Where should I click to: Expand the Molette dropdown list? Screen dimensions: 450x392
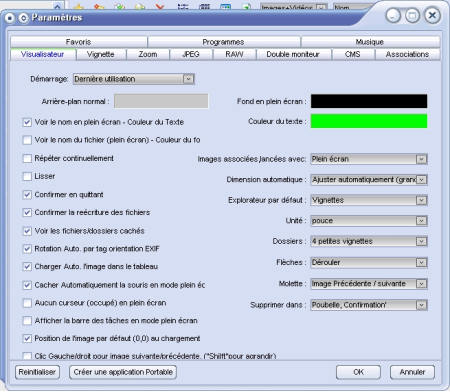[x=369, y=284]
